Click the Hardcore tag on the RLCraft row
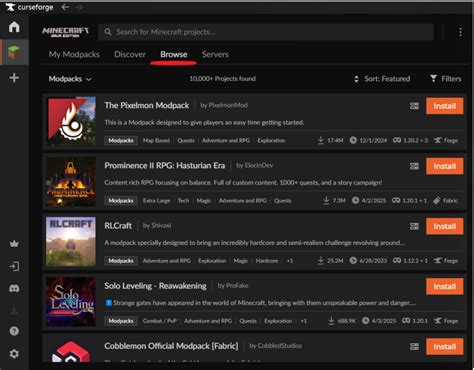Image resolution: width=474 pixels, height=370 pixels. coord(267,261)
